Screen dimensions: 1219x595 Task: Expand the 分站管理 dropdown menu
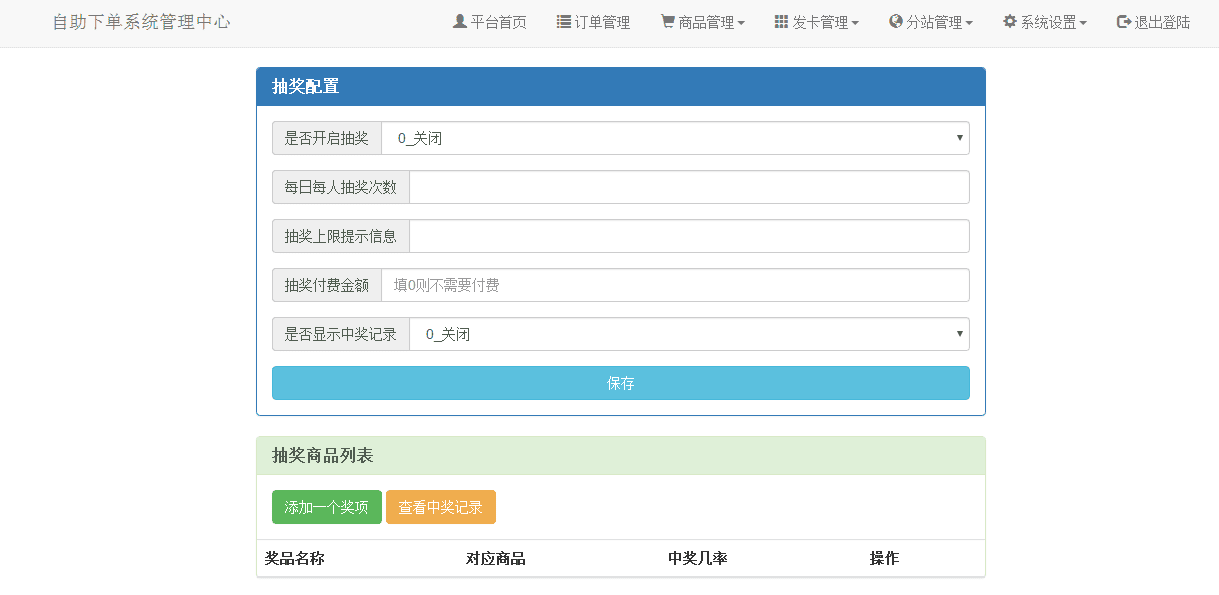point(930,21)
